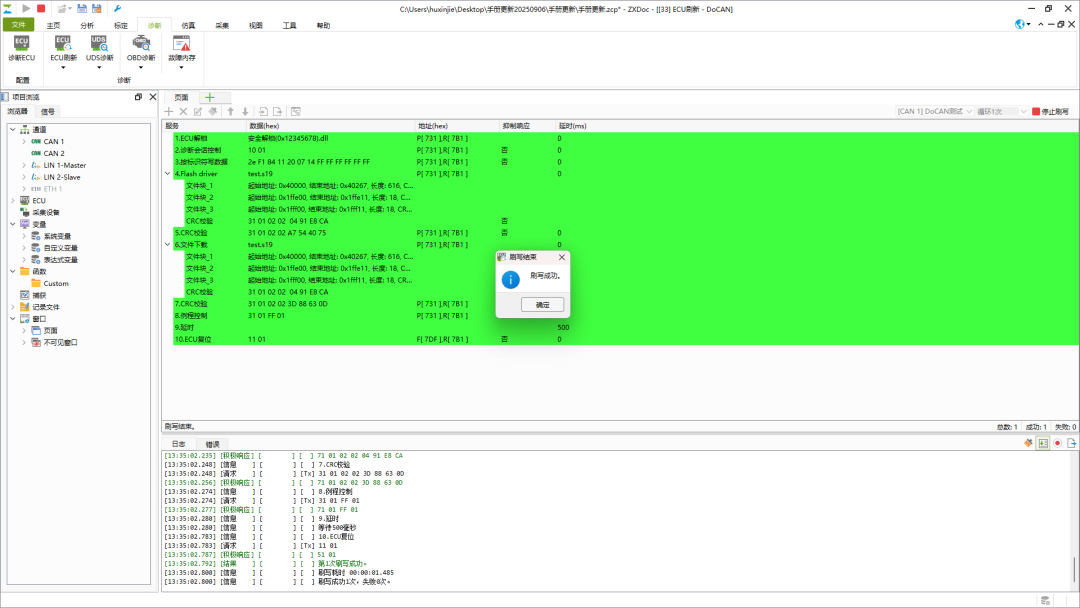Switch to the 仿真 ribbon tab

(188, 24)
